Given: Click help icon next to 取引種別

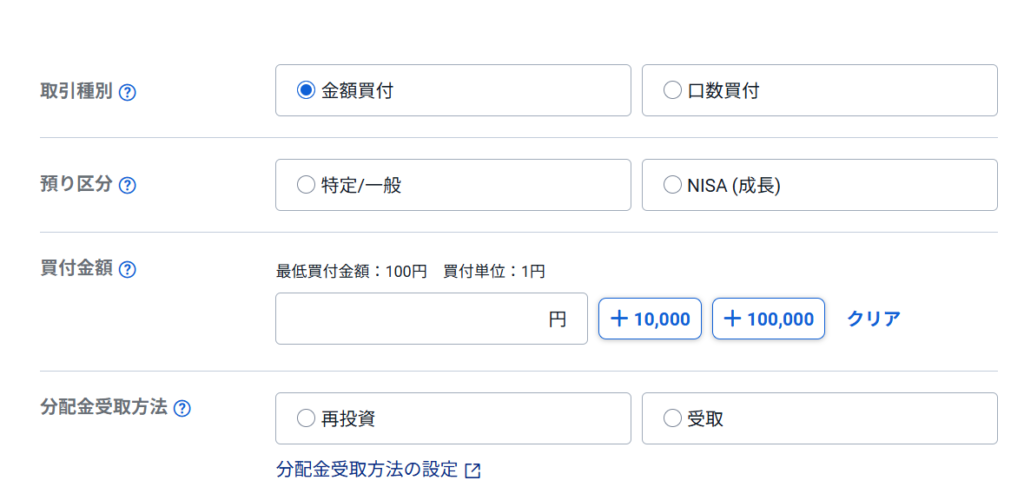Looking at the screenshot, I should (127, 92).
